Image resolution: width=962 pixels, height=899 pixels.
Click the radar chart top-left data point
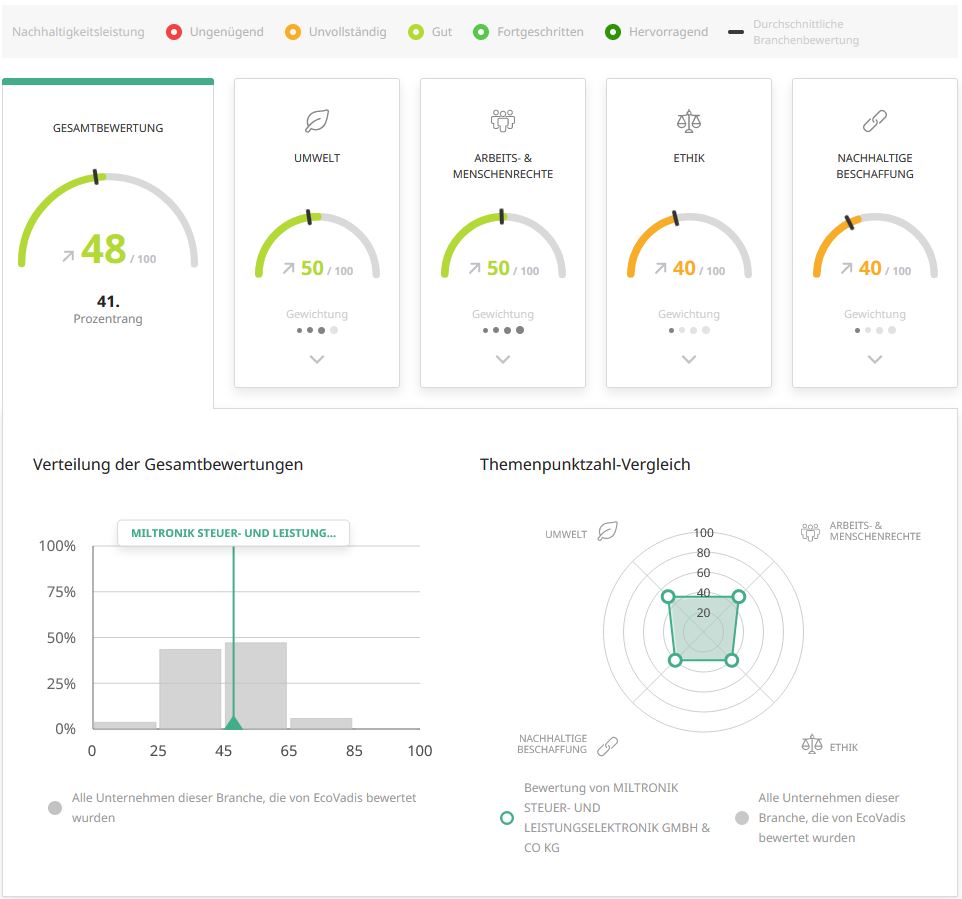pos(668,596)
